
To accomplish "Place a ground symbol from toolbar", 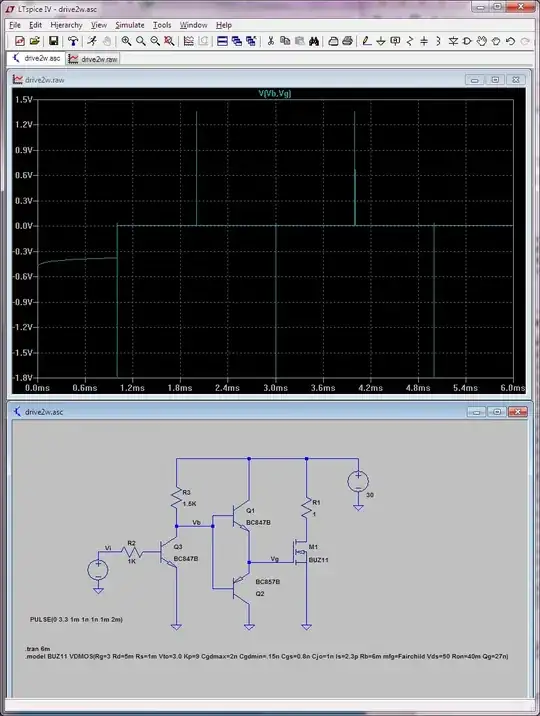I will [x=381, y=41].
